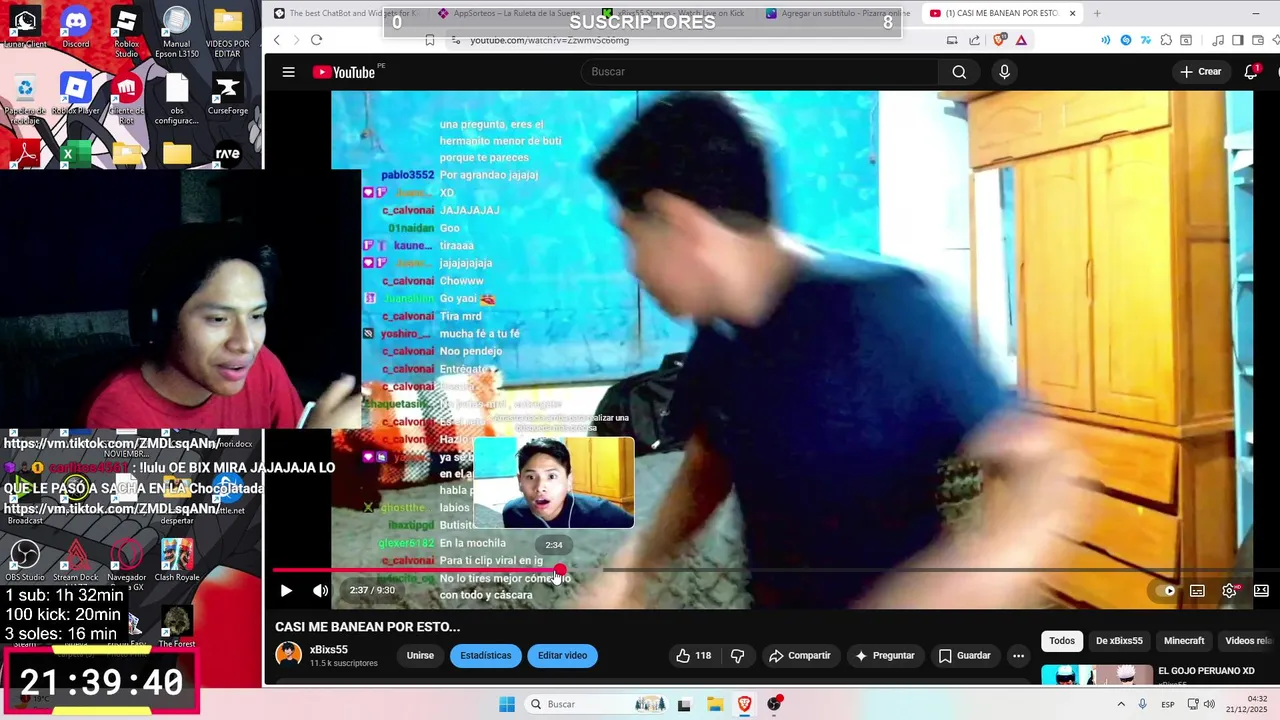The width and height of the screenshot is (1280, 720).
Task: Open EL GOJO PERUANO XD video thumbnail
Action: pyautogui.click(x=1096, y=676)
